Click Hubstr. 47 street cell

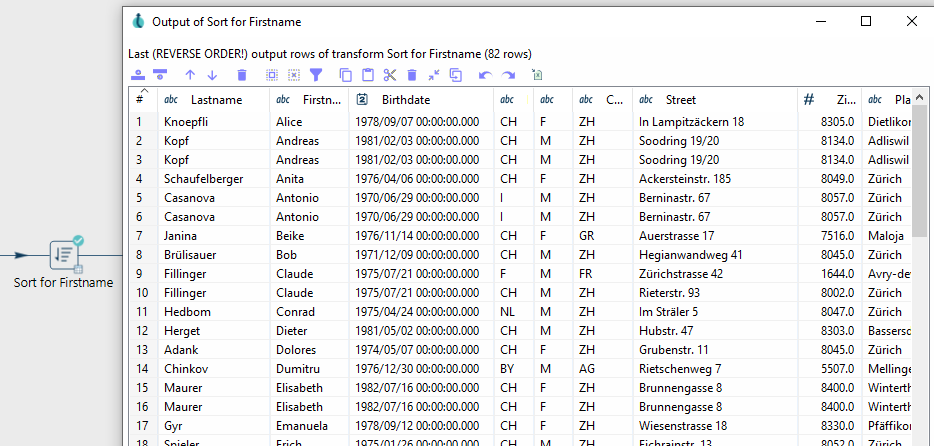click(715, 330)
